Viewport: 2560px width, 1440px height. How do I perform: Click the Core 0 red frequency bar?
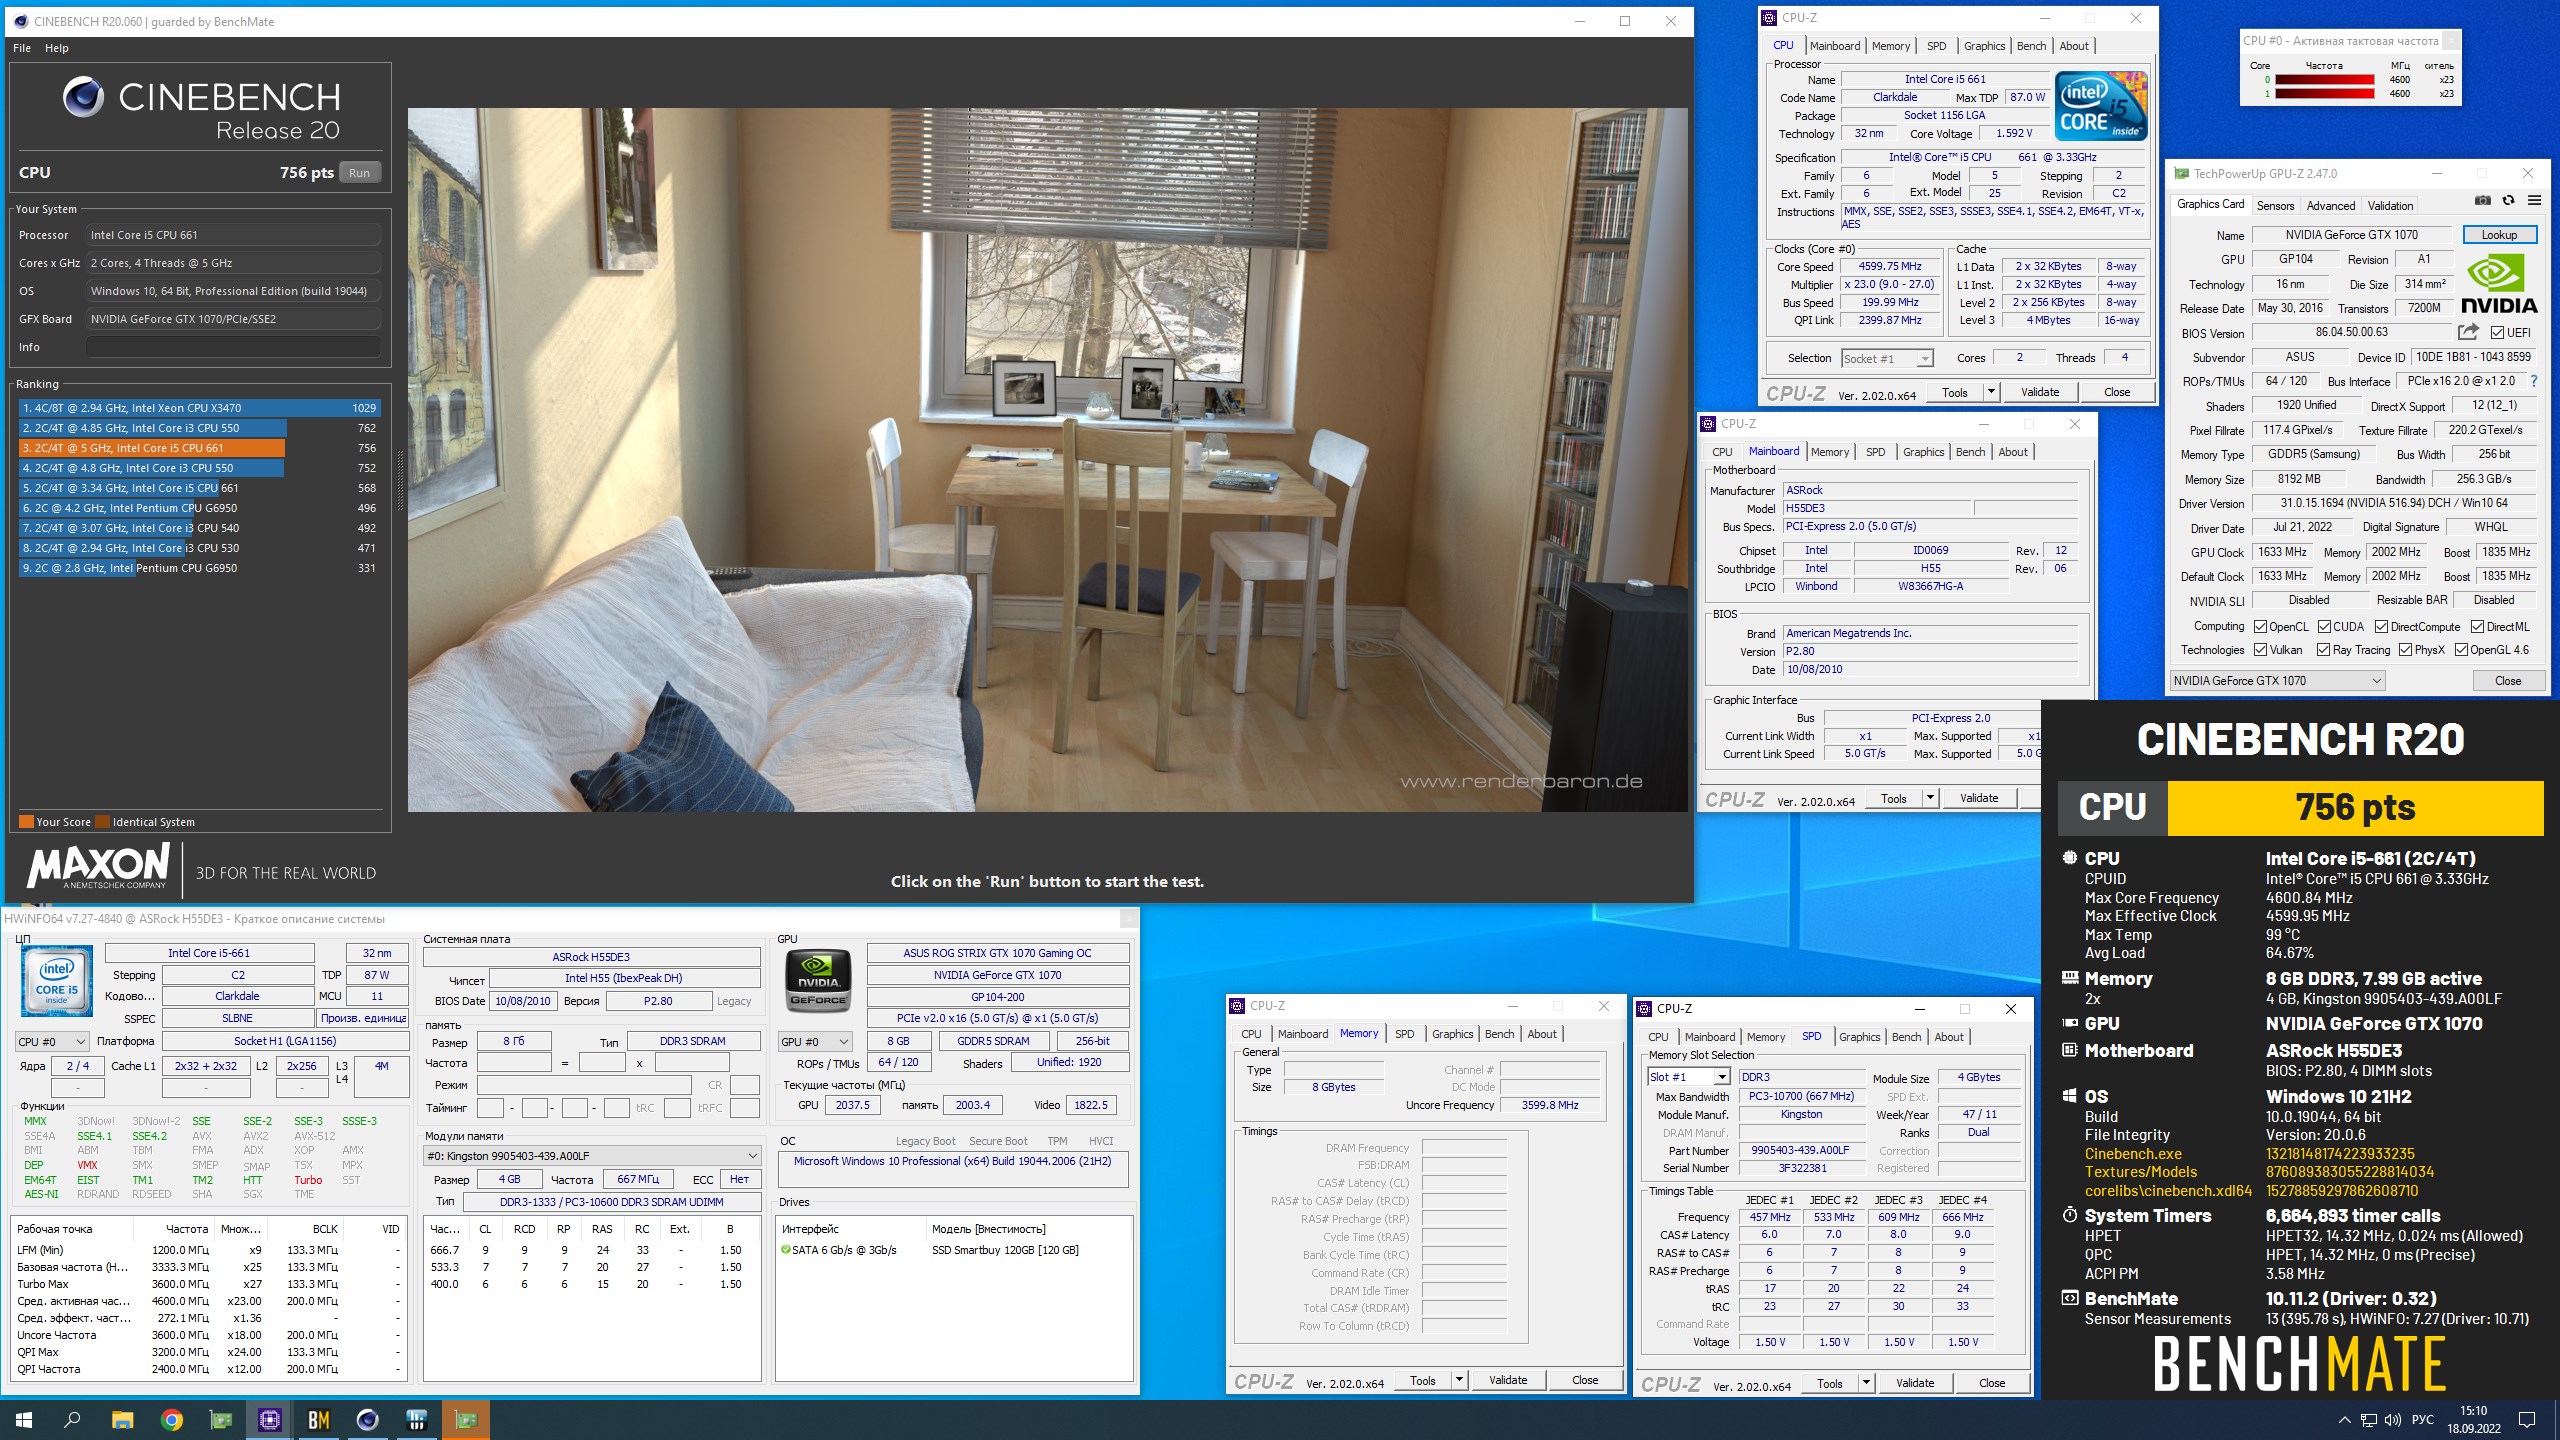point(2324,80)
